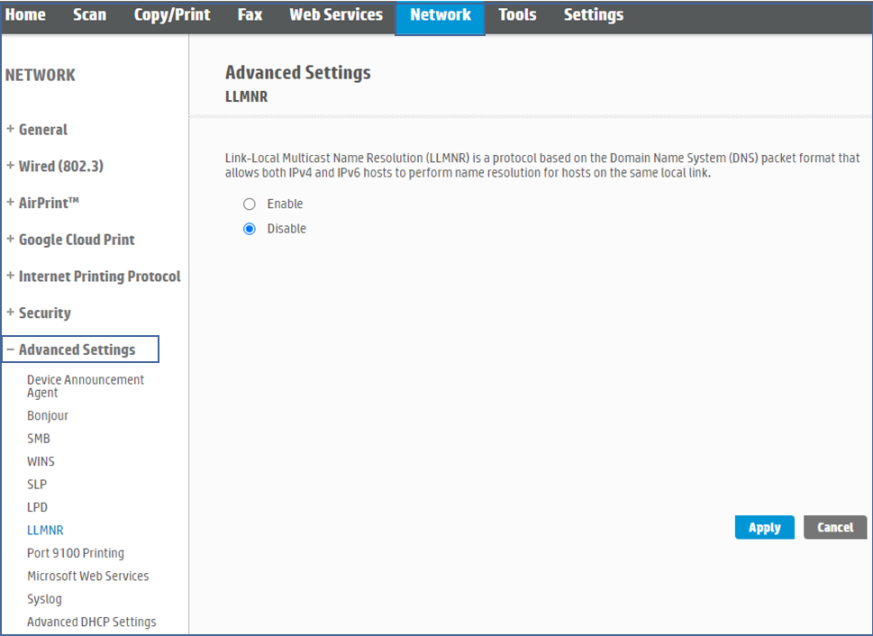
Task: Select the Enable radio button for LLMNR
Action: (x=250, y=204)
